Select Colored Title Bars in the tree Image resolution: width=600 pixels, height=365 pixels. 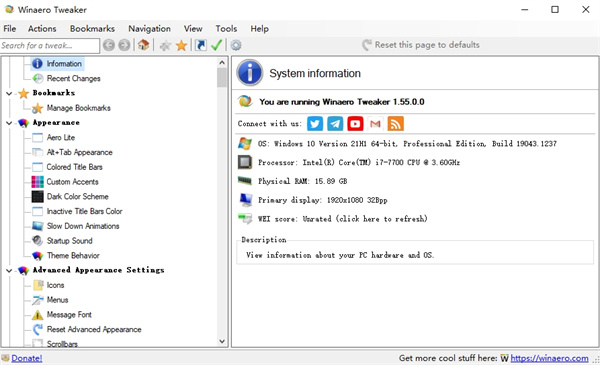(x=75, y=167)
